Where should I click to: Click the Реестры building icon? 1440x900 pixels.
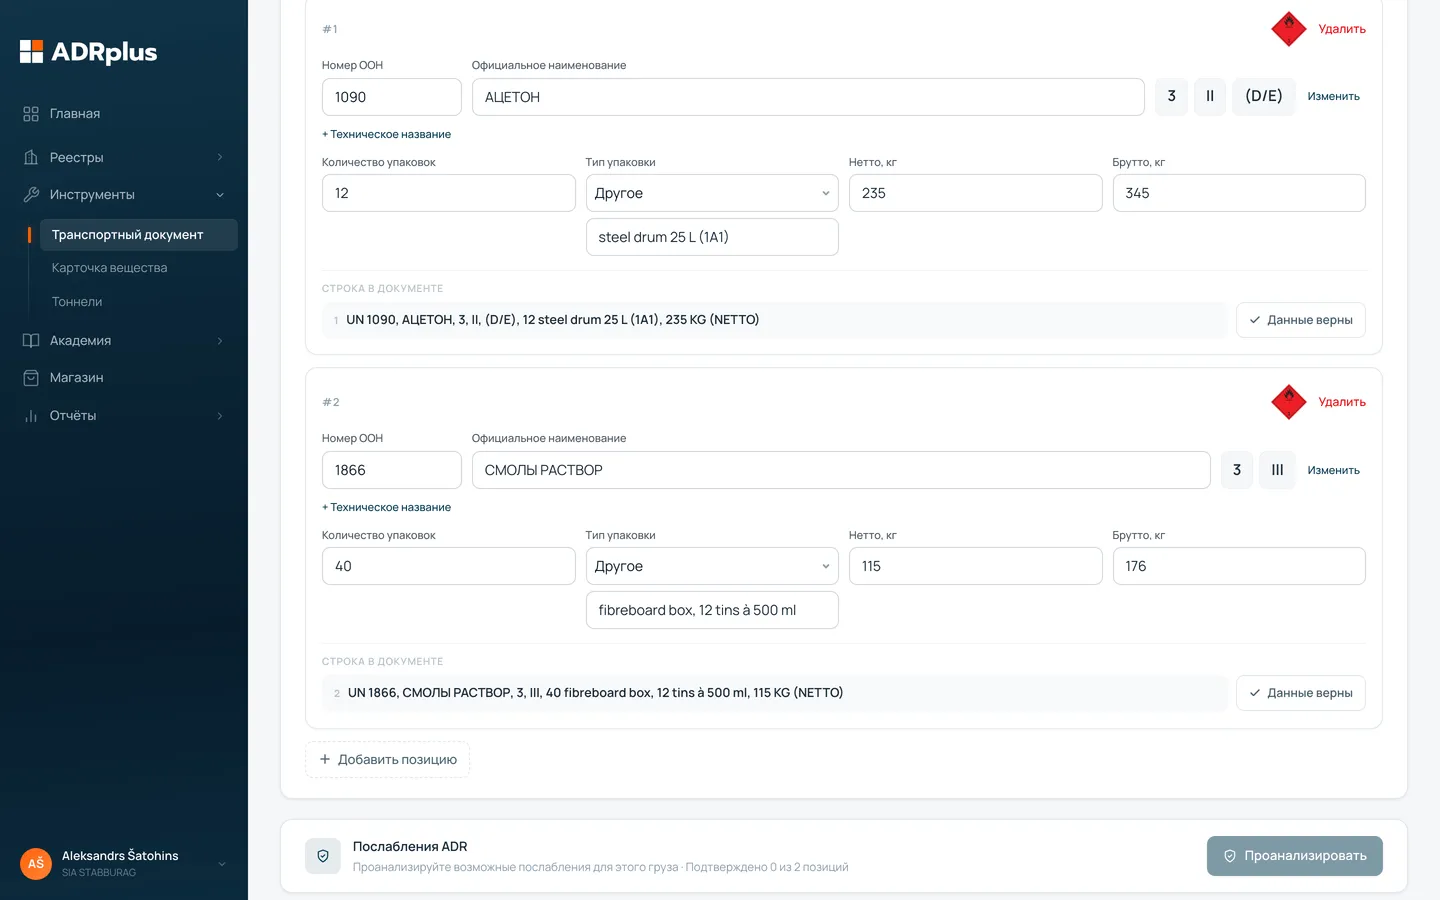(x=31, y=158)
